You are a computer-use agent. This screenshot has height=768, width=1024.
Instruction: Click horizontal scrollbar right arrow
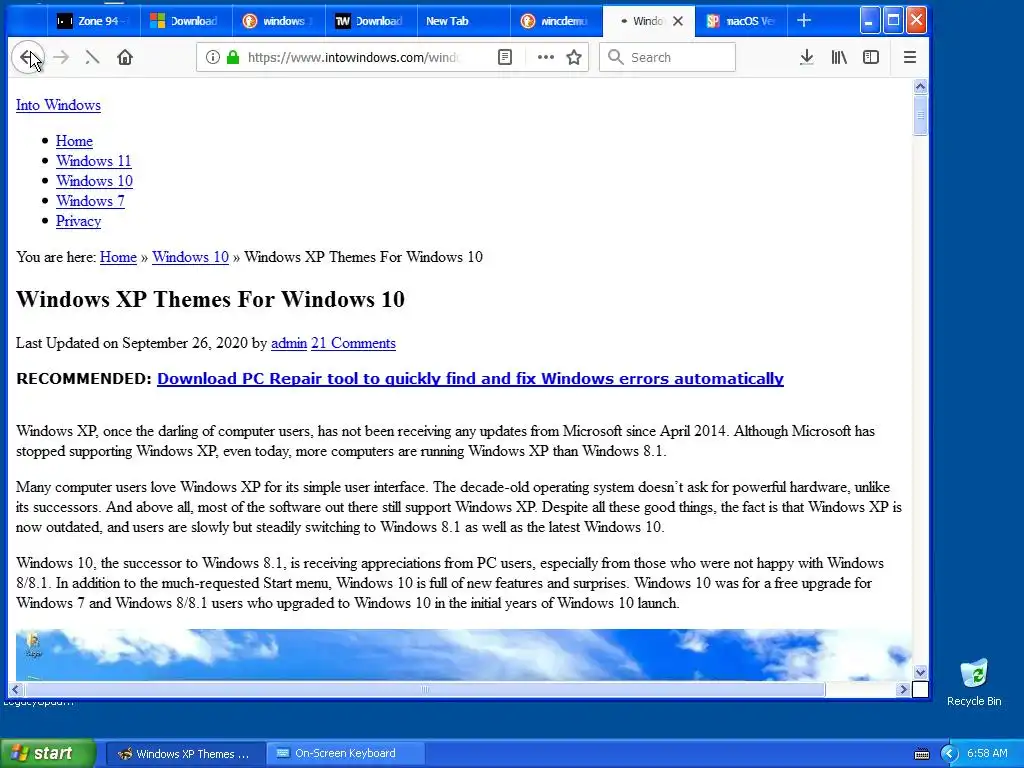(903, 689)
